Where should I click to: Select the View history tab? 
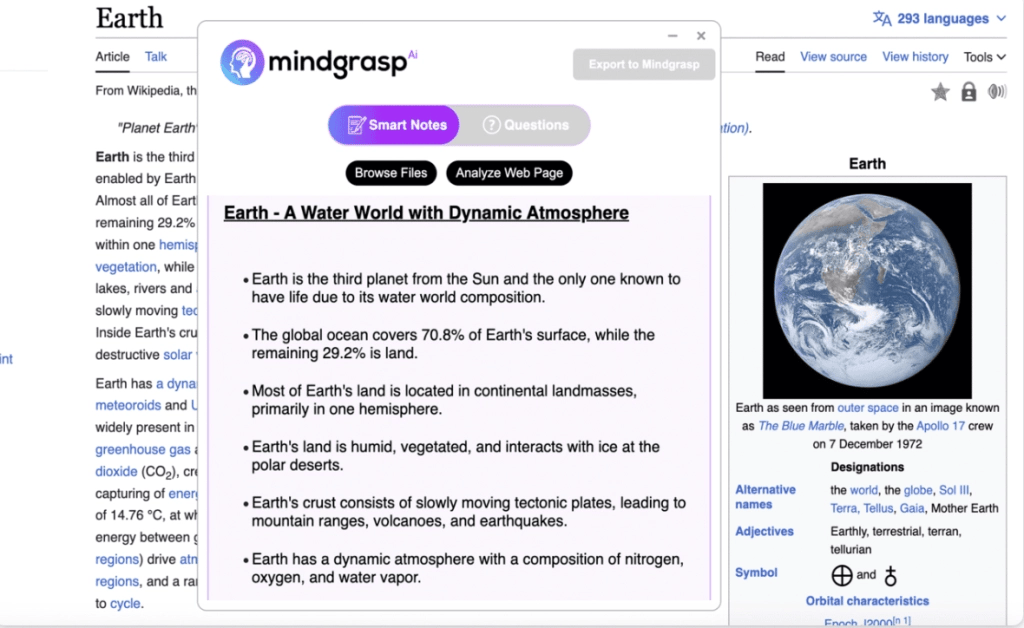point(915,57)
